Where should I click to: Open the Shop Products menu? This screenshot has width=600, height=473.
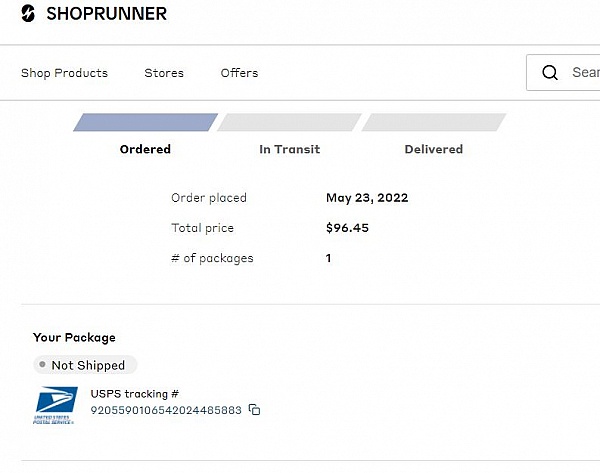tap(64, 73)
